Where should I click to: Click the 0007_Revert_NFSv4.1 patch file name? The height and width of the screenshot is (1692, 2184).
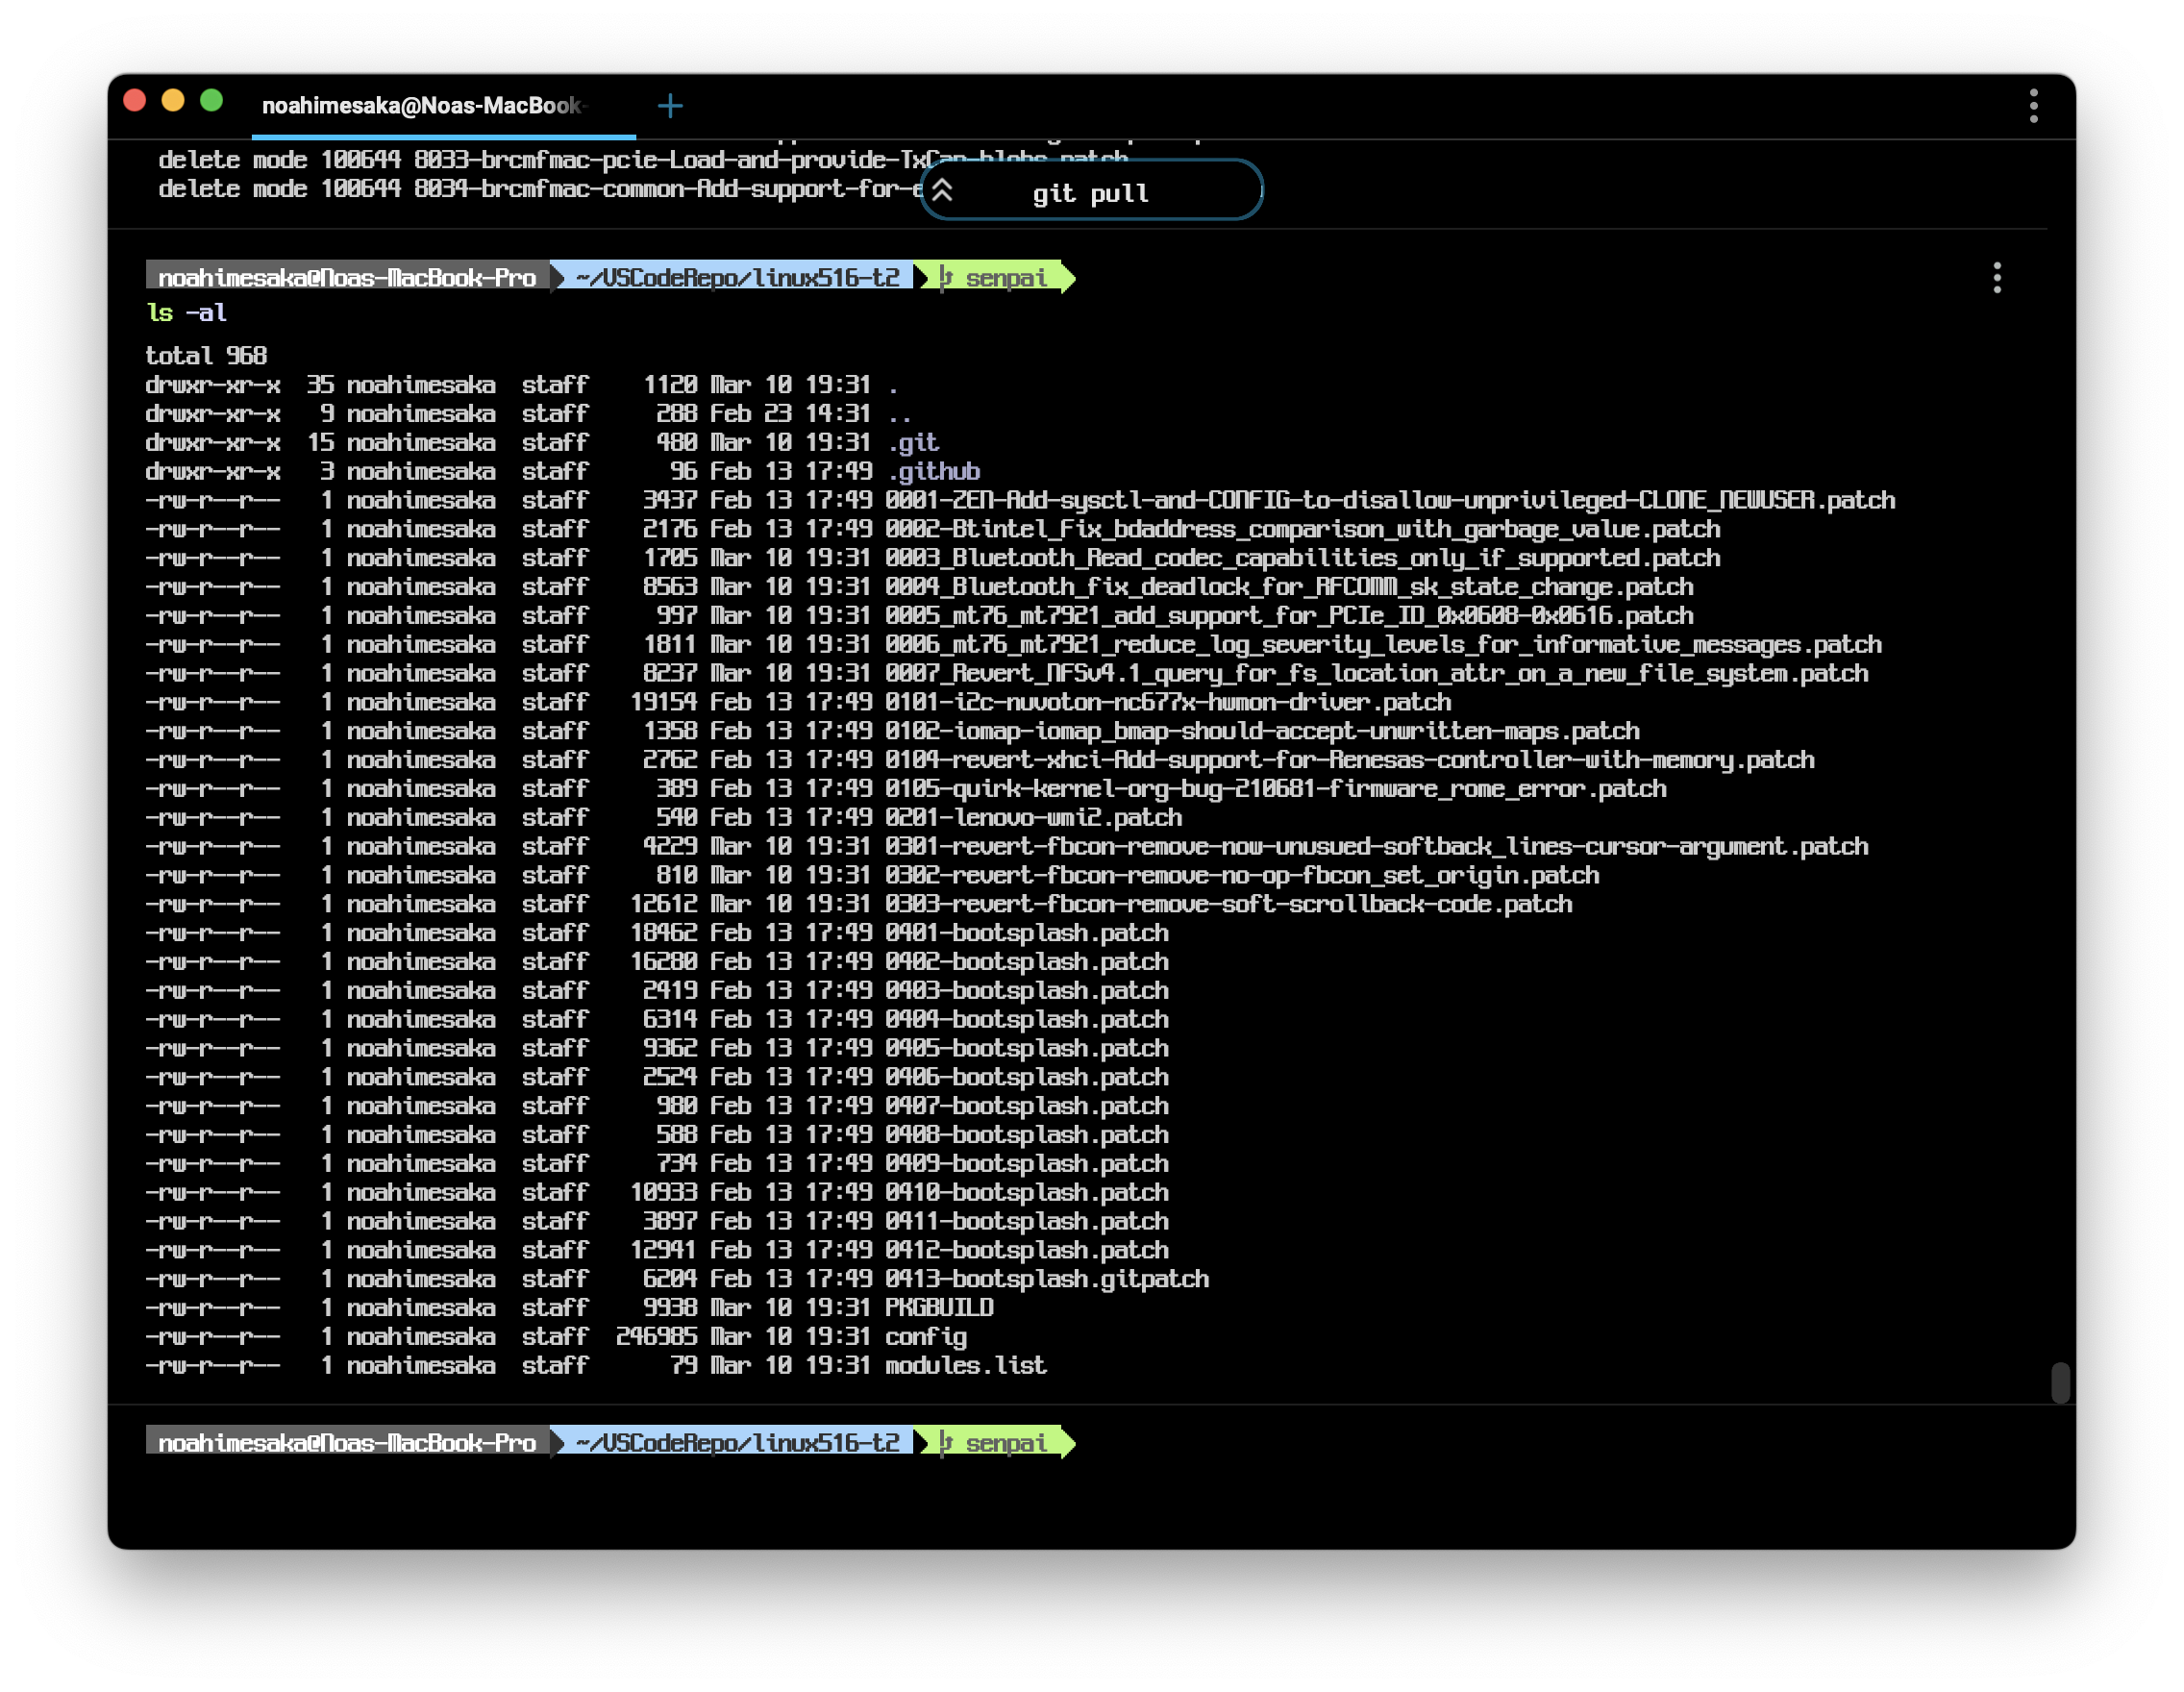(1377, 673)
